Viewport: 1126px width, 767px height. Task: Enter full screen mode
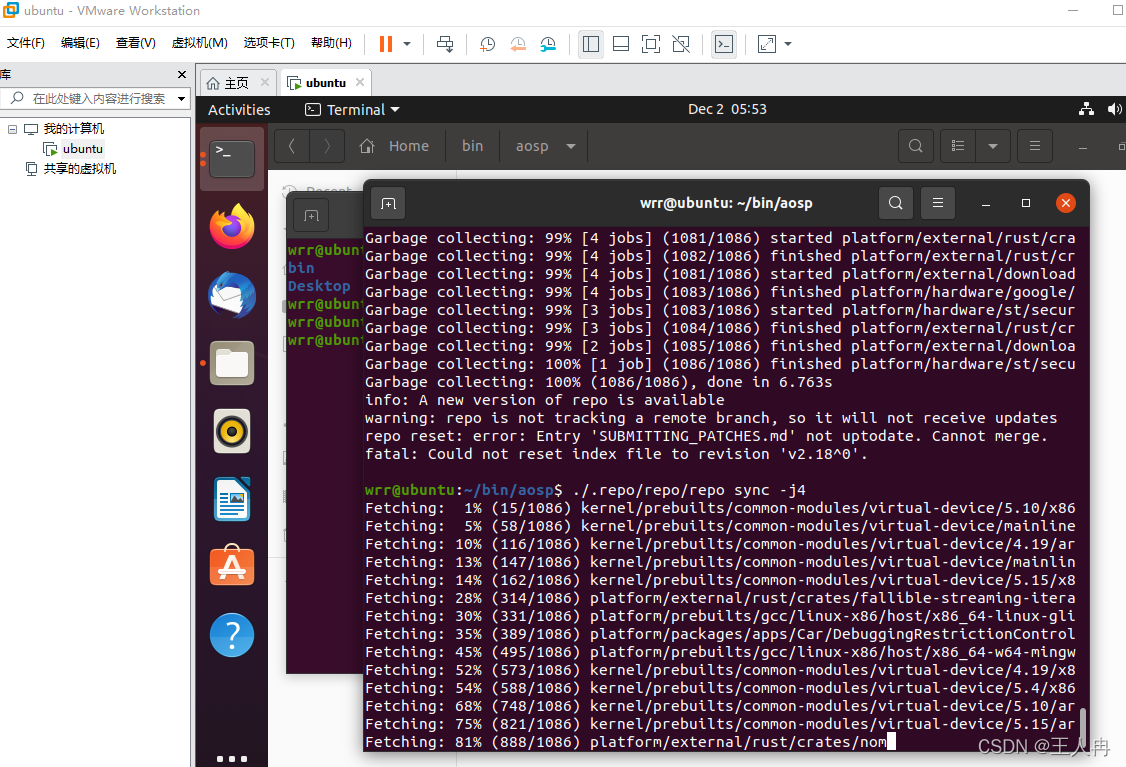point(651,44)
